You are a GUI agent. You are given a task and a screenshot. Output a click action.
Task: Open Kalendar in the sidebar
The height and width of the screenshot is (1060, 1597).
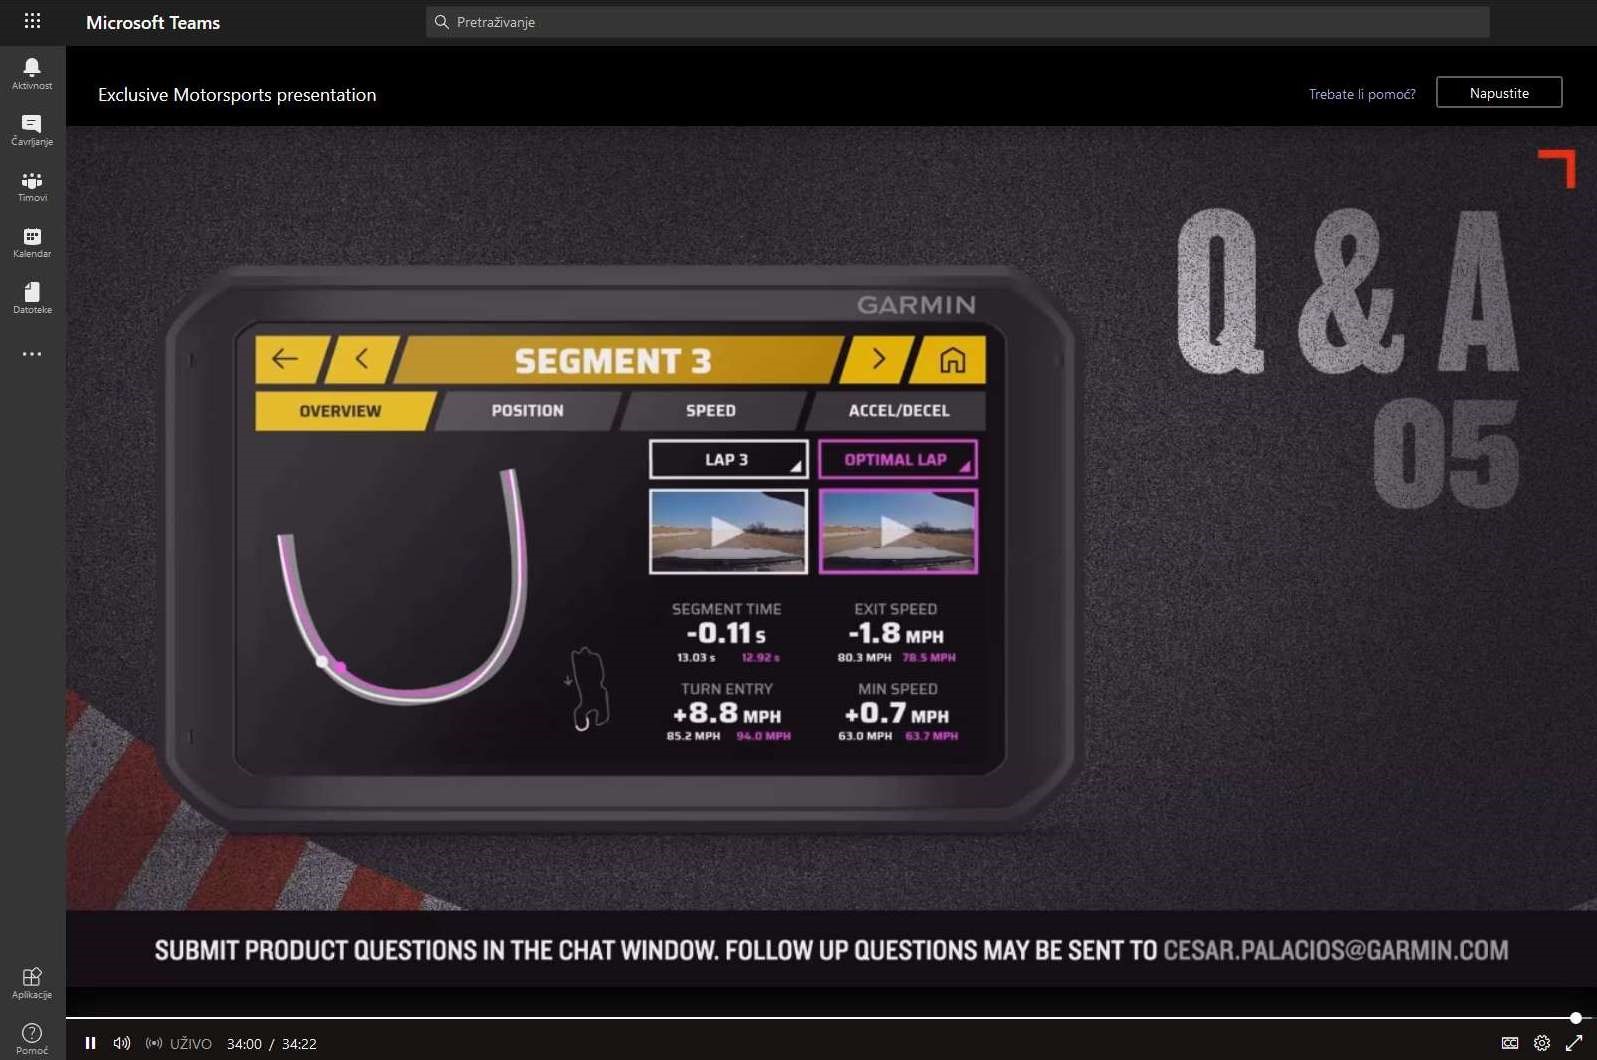pyautogui.click(x=32, y=242)
